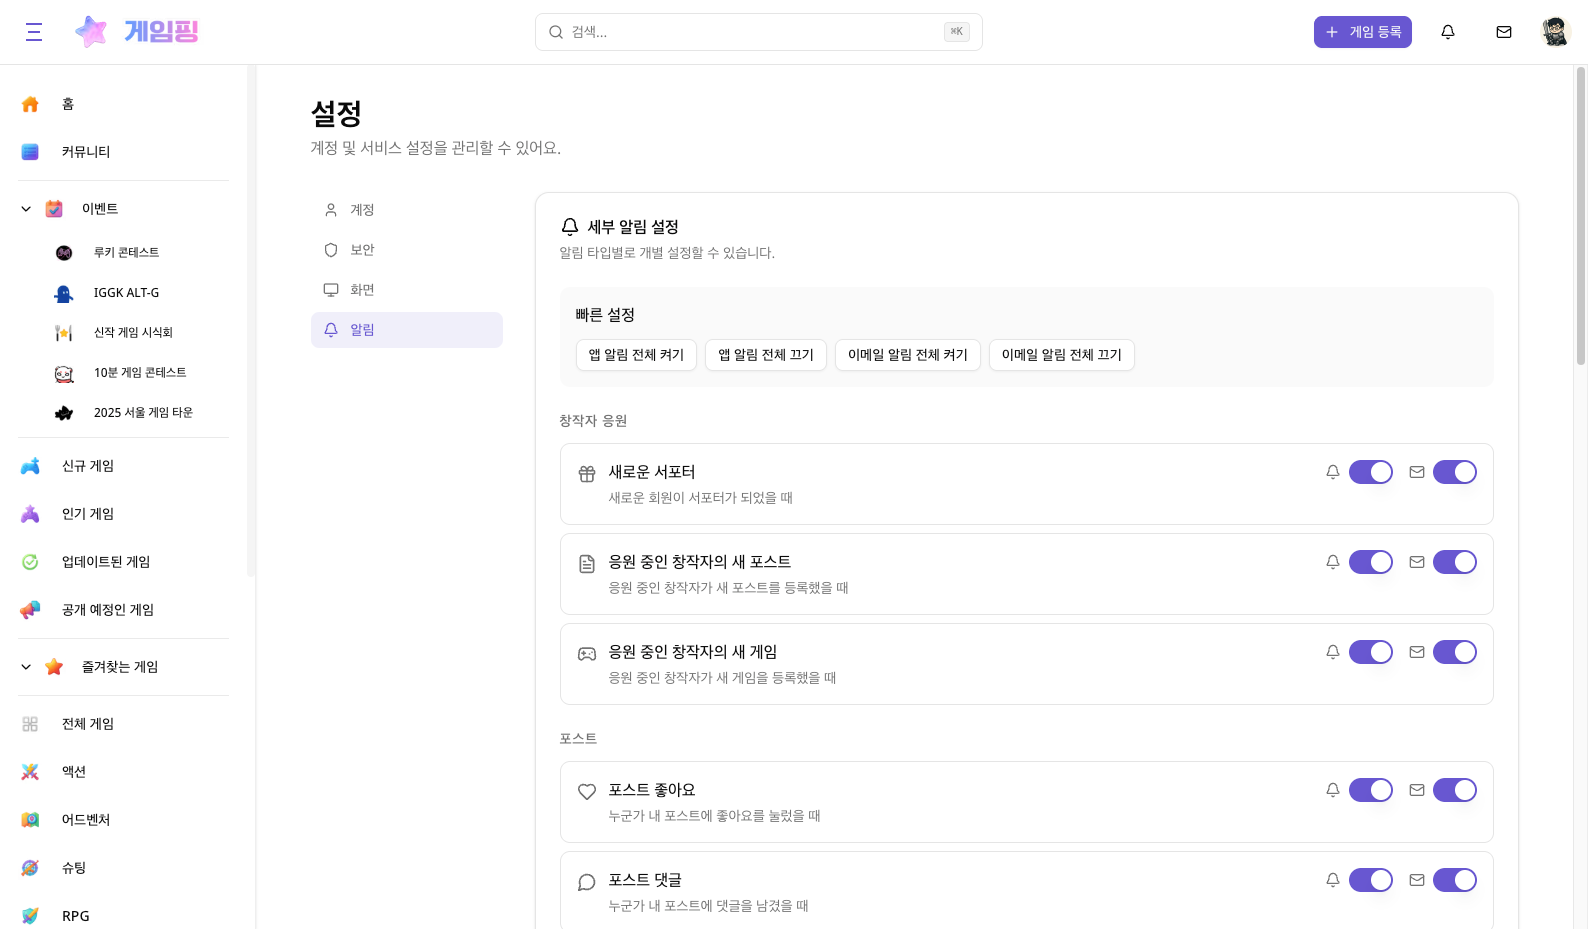Click the 전체 게임 grid icon

pyautogui.click(x=30, y=724)
